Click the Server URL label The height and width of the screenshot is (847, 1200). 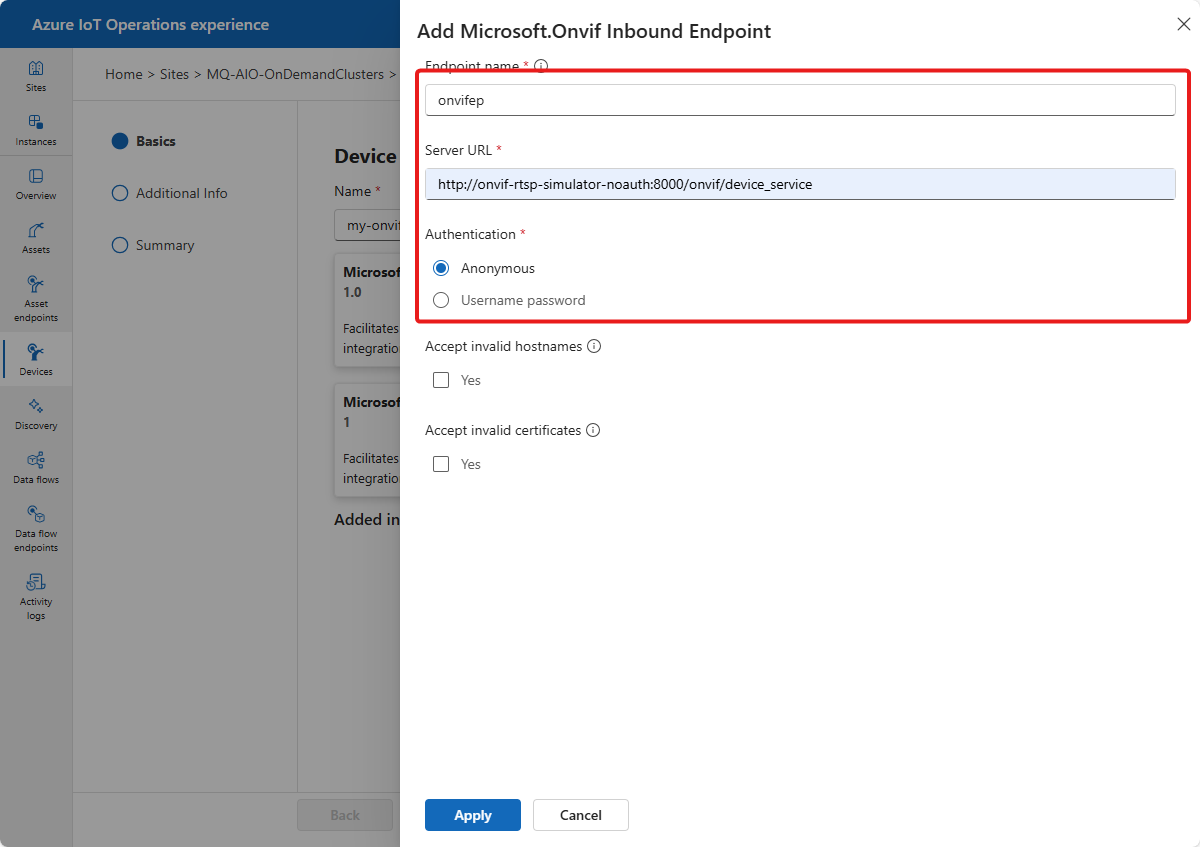(x=458, y=150)
